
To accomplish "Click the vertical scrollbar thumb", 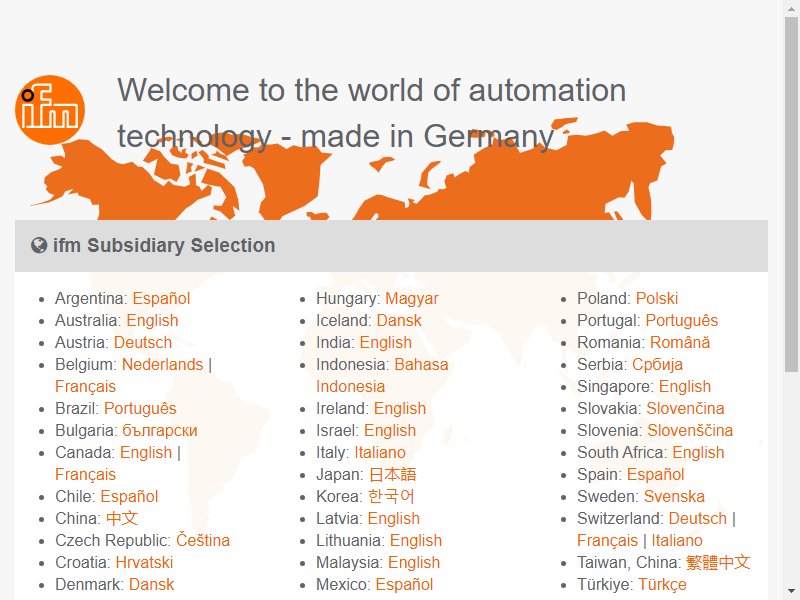I will (x=791, y=194).
